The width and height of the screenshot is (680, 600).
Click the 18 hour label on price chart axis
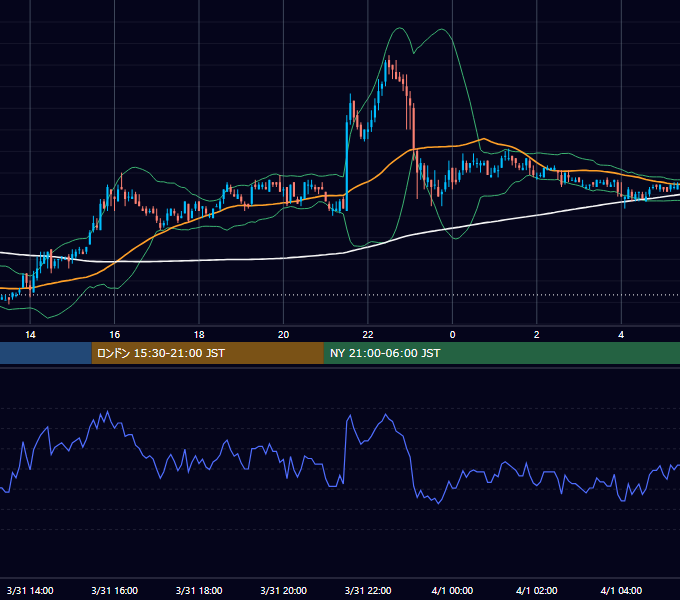(199, 334)
